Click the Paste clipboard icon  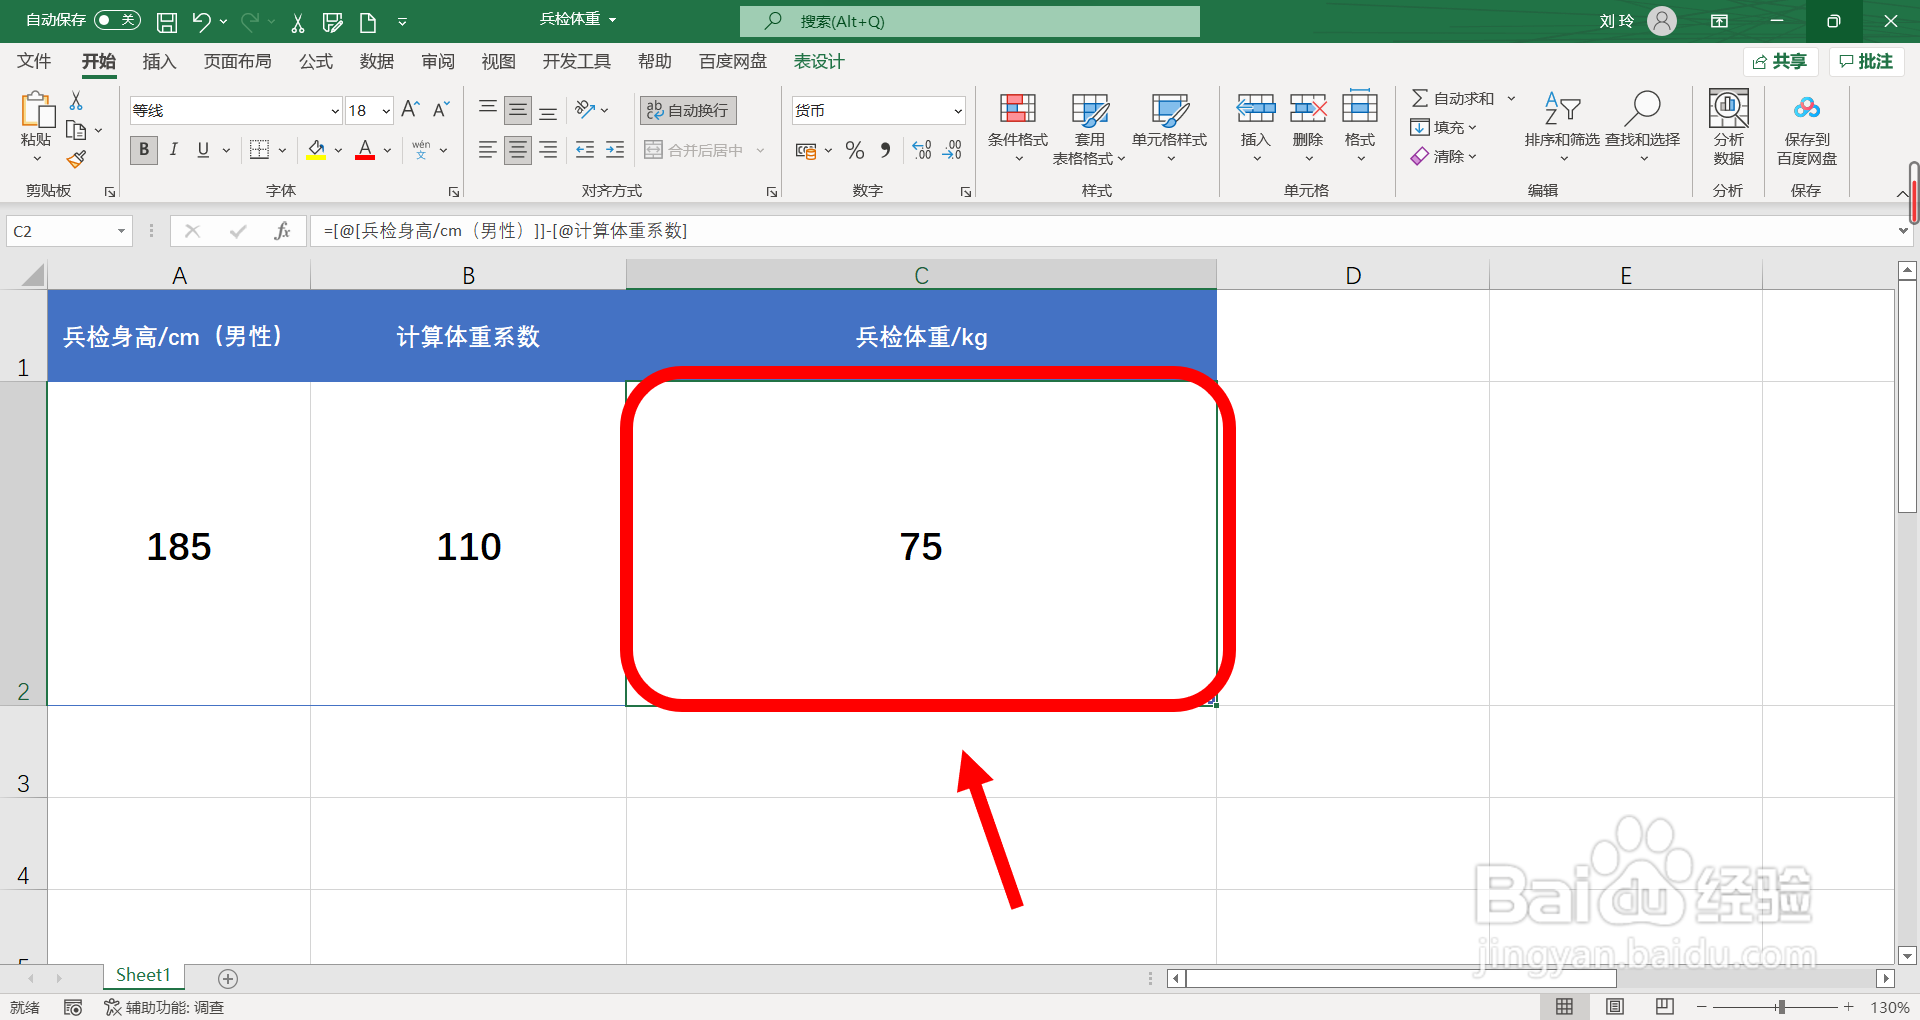click(x=37, y=110)
